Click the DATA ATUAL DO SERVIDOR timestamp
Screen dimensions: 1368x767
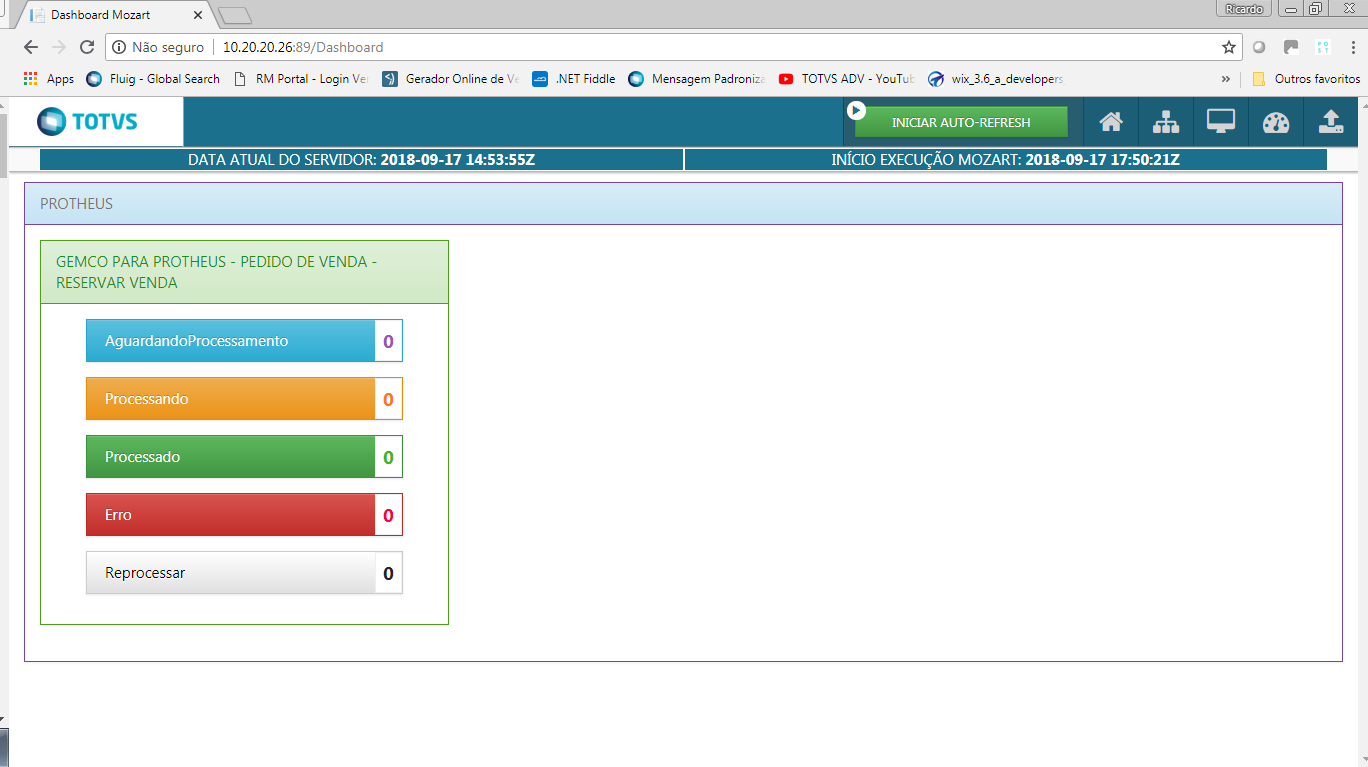[x=458, y=160]
